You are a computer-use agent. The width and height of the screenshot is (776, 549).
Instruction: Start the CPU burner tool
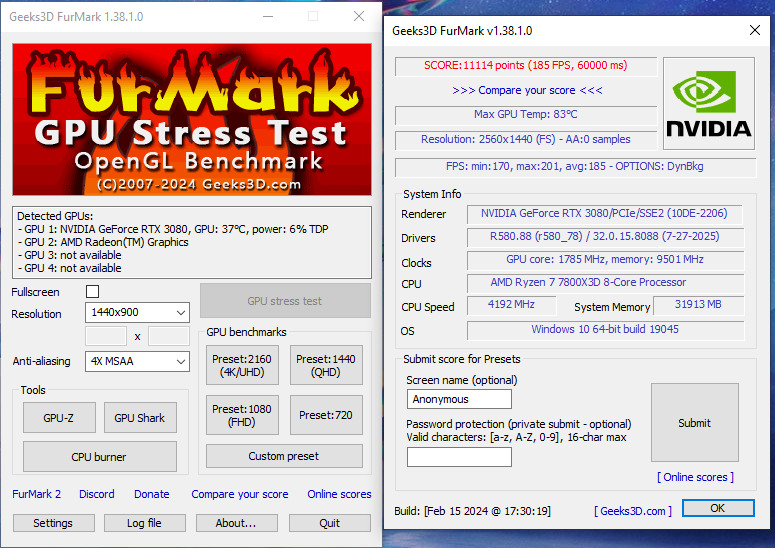(99, 456)
